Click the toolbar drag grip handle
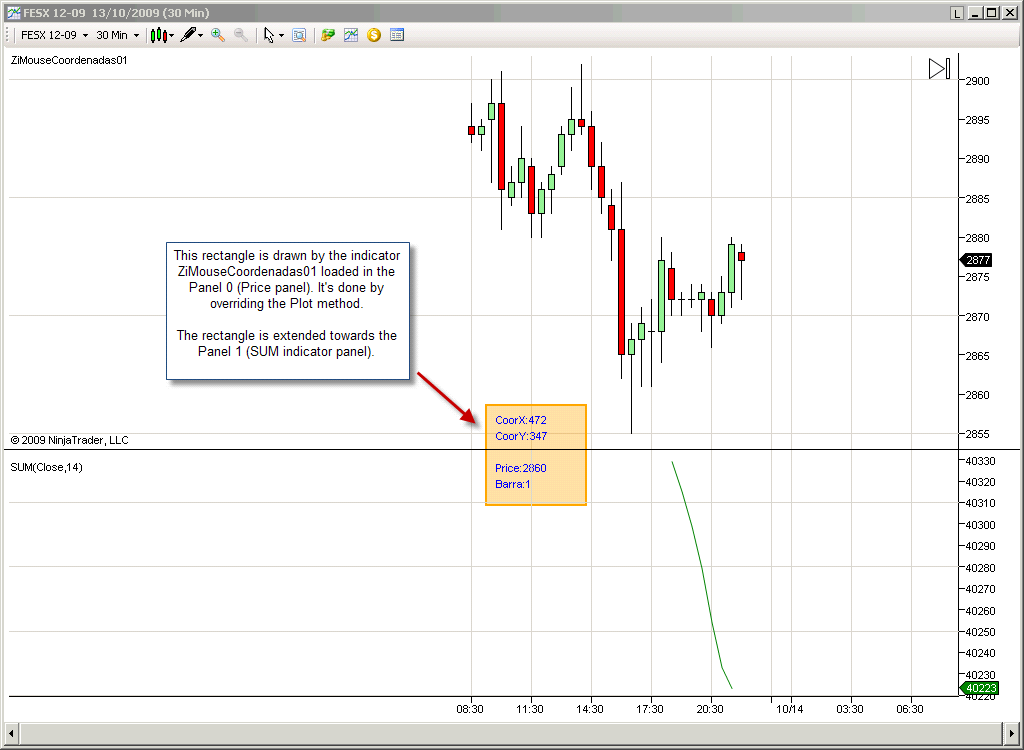 click(x=9, y=35)
